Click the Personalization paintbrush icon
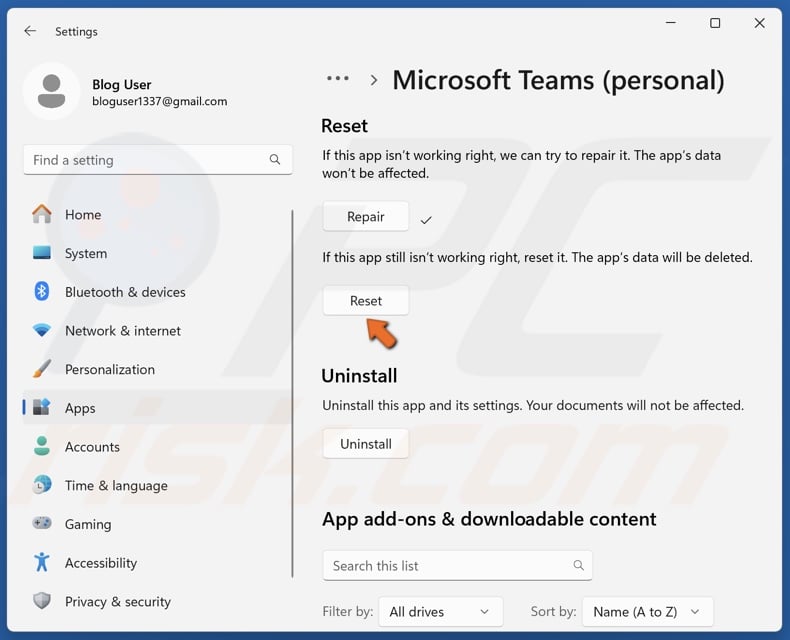Viewport: 790px width, 640px height. click(42, 369)
